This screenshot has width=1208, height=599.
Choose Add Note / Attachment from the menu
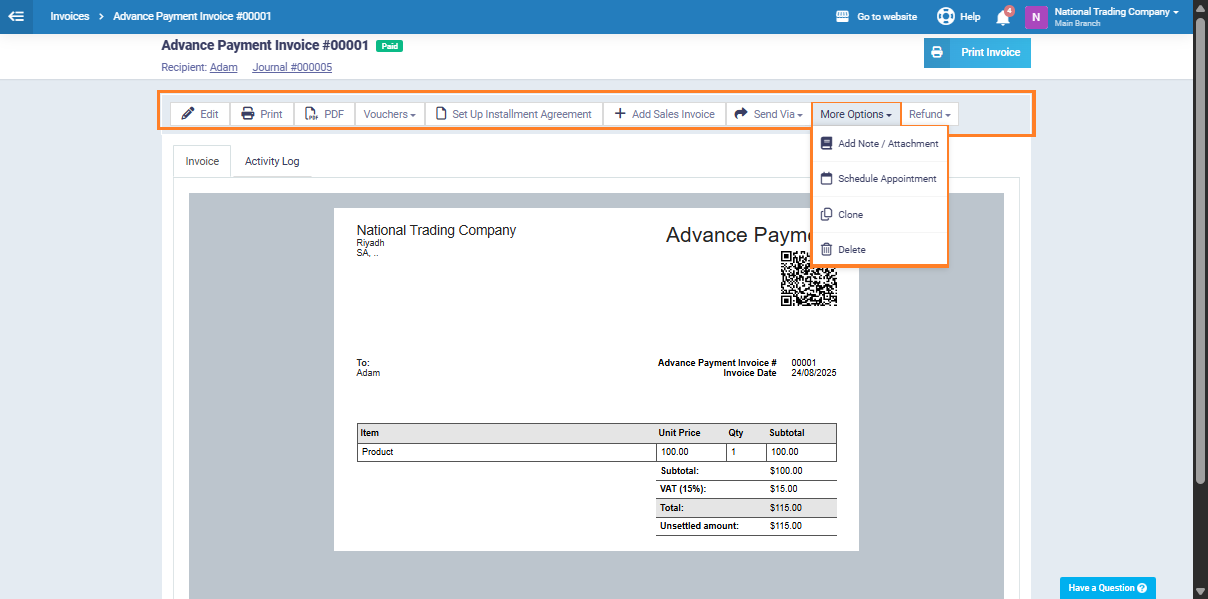879,144
